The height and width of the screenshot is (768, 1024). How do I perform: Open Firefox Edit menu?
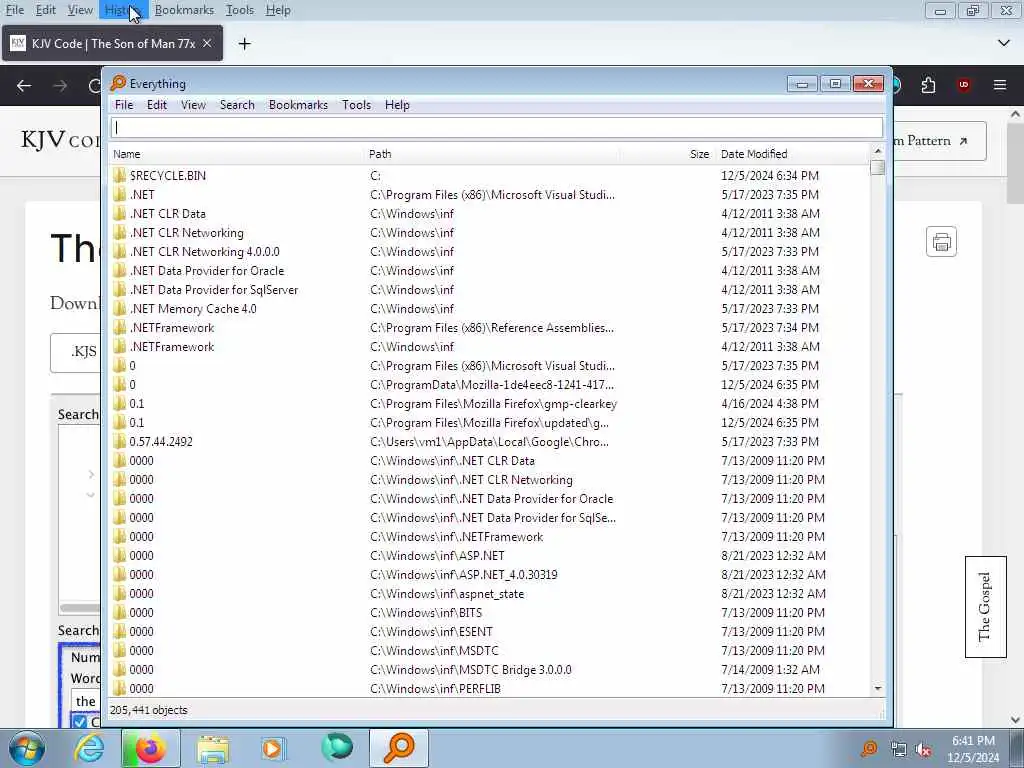tap(46, 10)
